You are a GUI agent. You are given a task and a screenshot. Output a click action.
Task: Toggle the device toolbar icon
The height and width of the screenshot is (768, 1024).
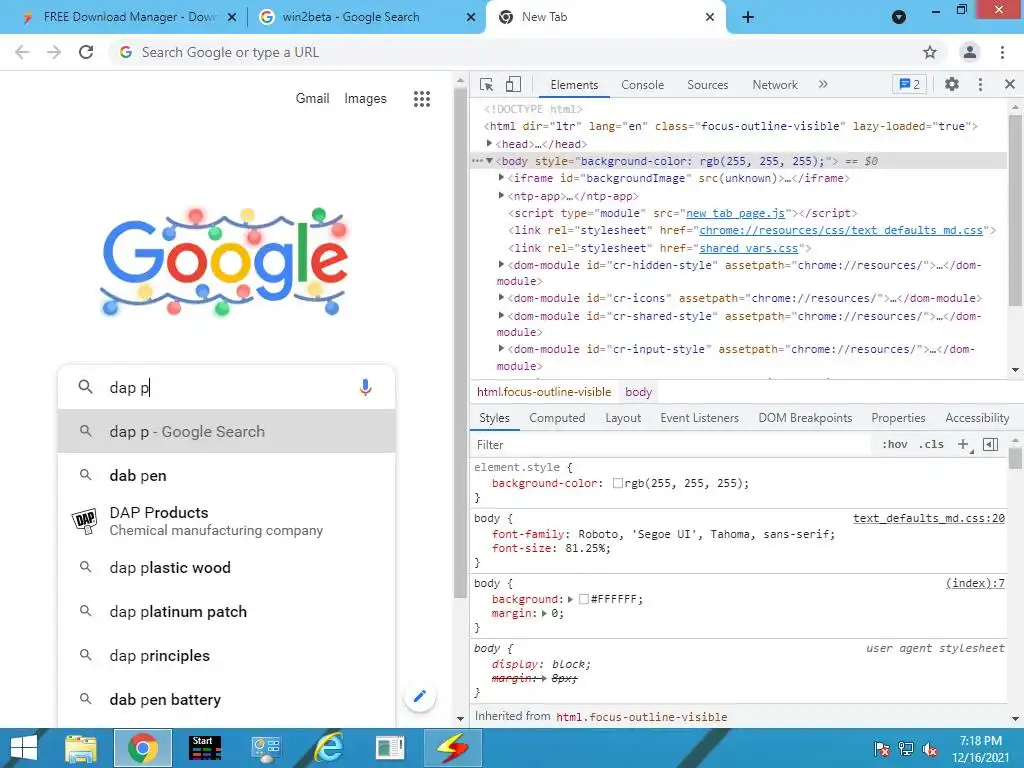pyautogui.click(x=513, y=85)
